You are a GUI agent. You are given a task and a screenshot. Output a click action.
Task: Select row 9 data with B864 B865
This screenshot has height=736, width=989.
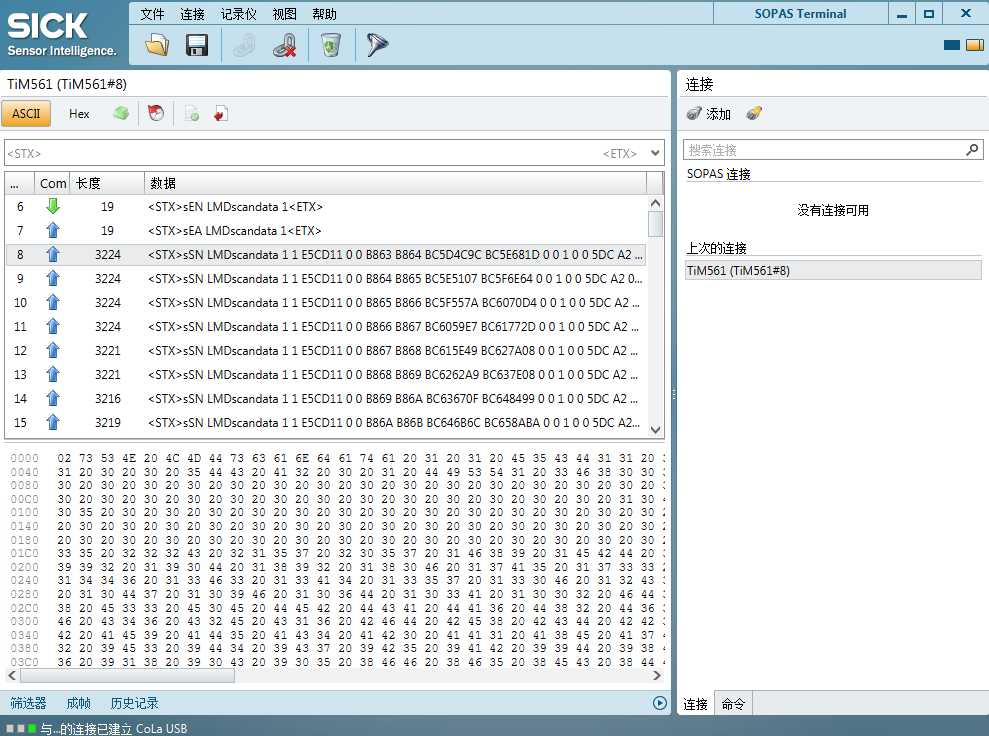pos(326,278)
